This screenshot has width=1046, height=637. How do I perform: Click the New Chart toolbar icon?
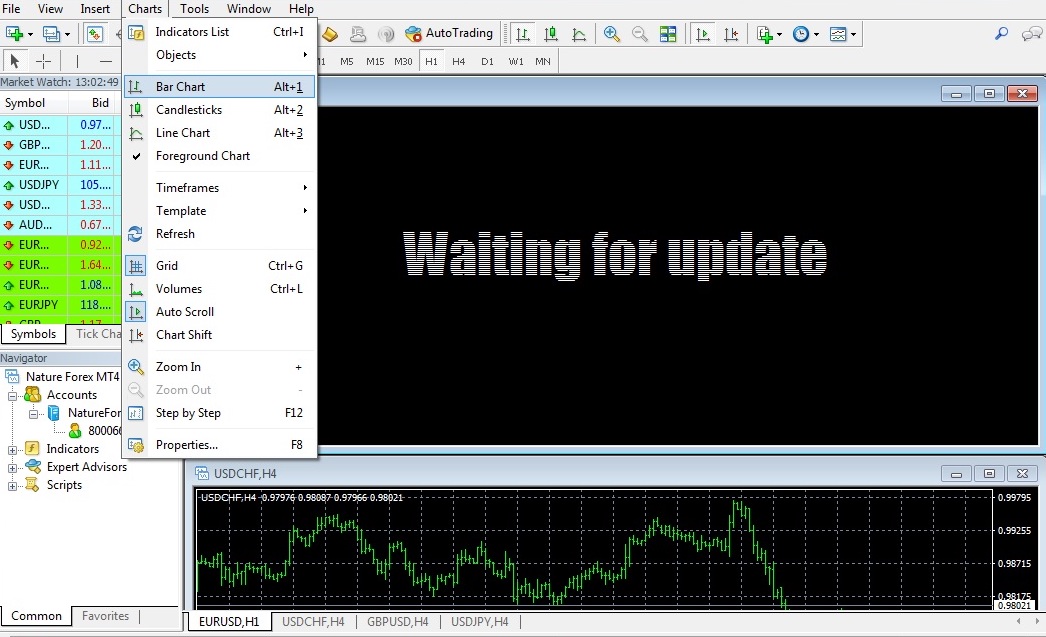pos(14,33)
